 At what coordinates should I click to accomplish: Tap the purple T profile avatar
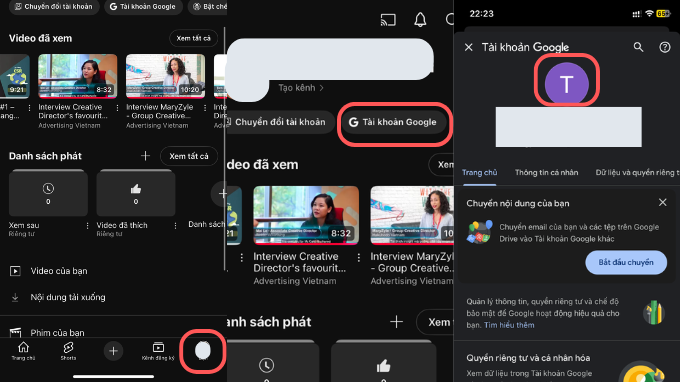click(566, 84)
